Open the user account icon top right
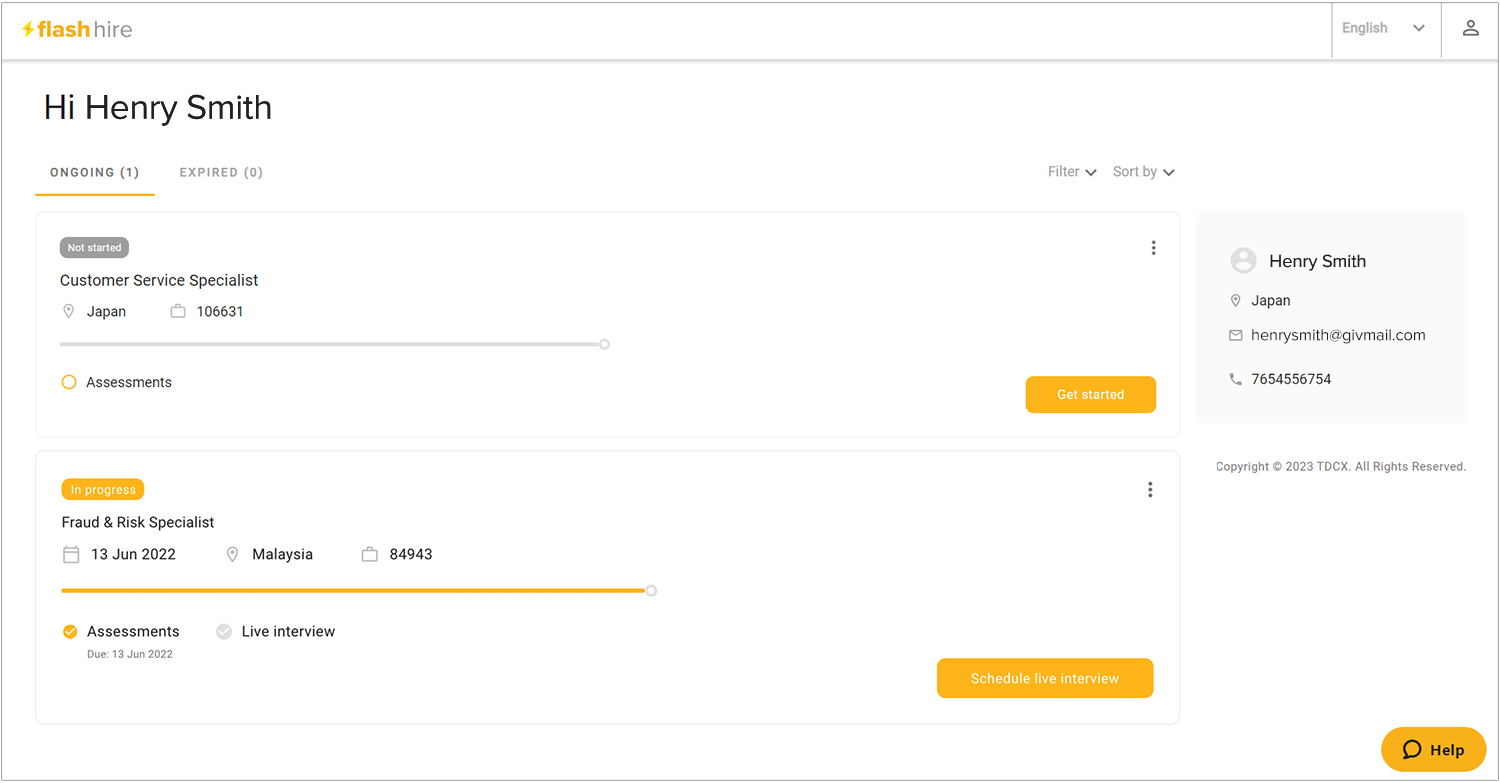This screenshot has height=783, width=1500. (x=1470, y=27)
